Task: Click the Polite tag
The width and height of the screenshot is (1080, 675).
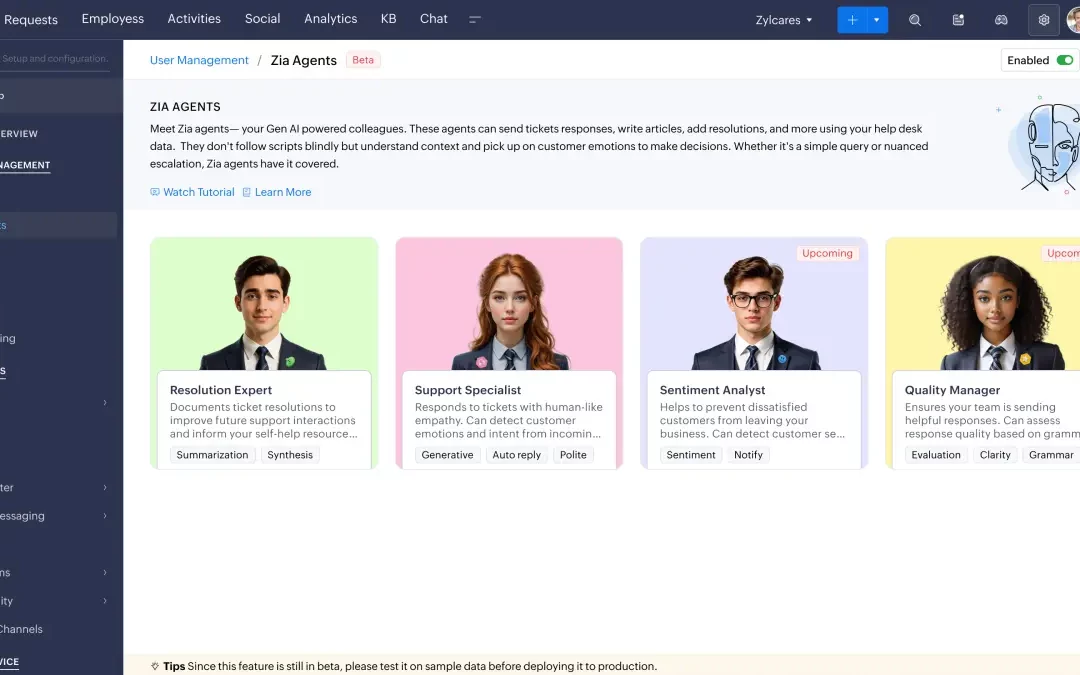Action: (x=573, y=455)
